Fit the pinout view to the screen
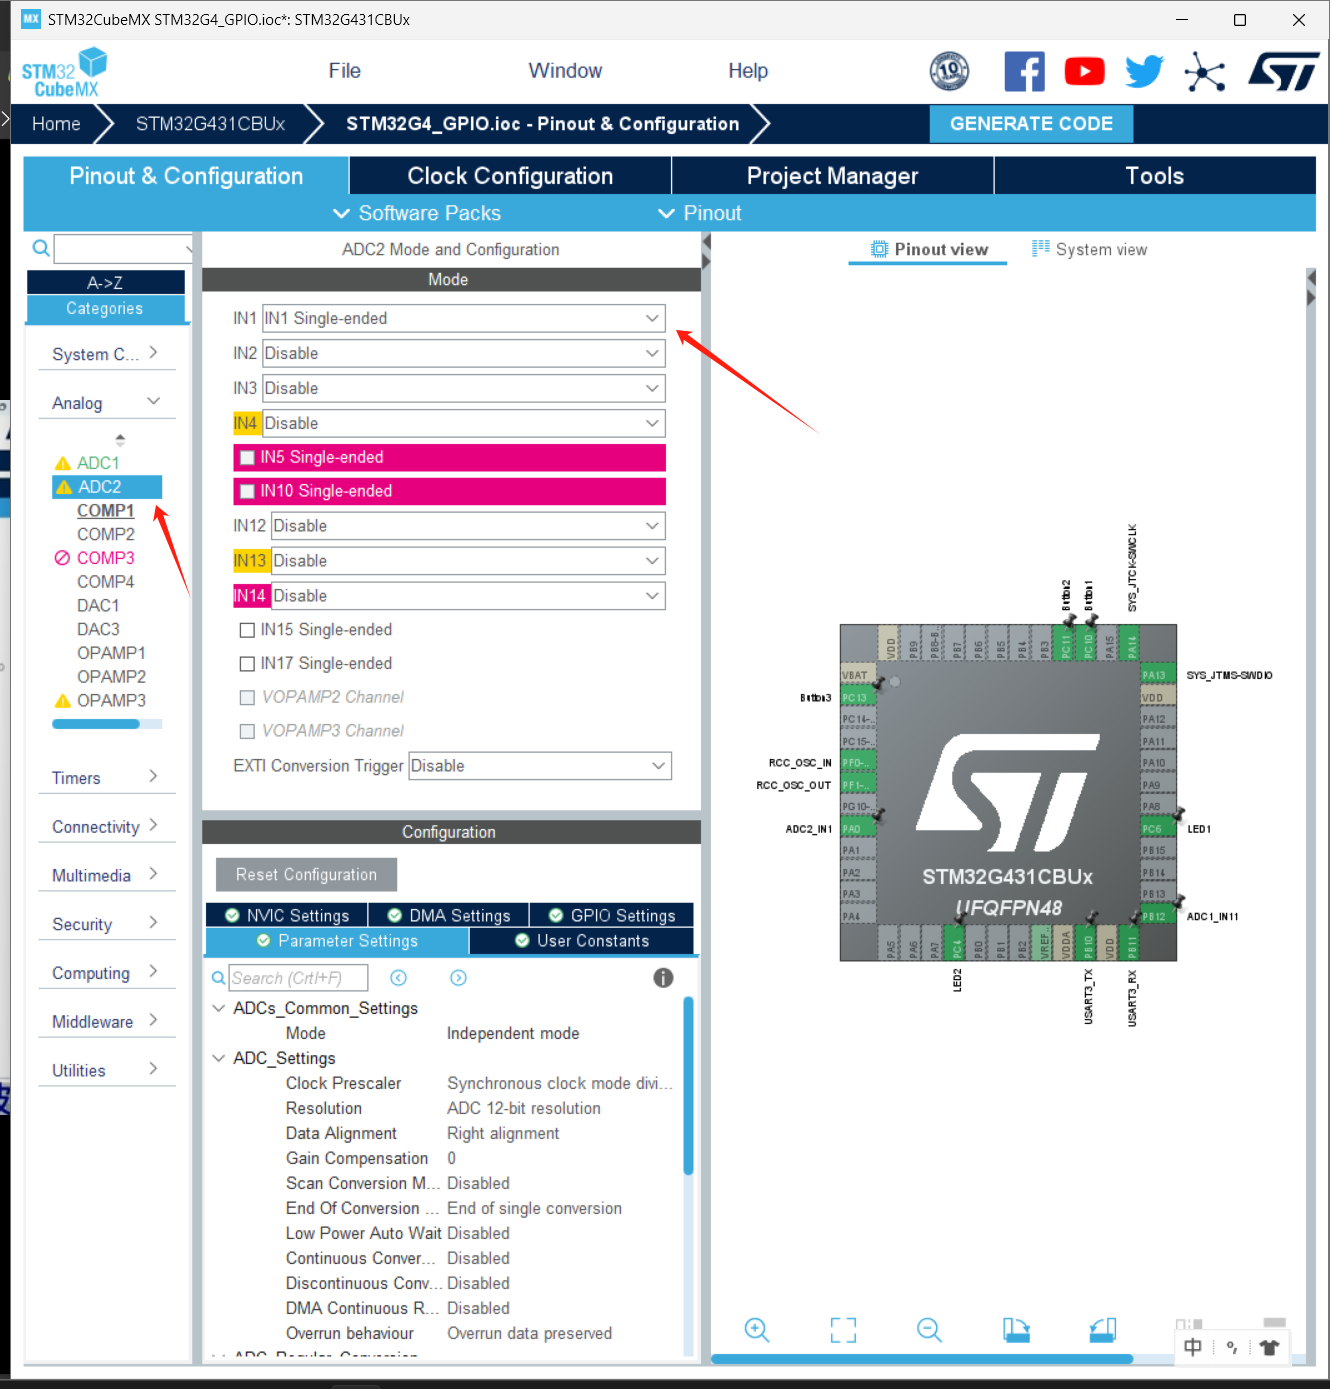 [x=843, y=1329]
